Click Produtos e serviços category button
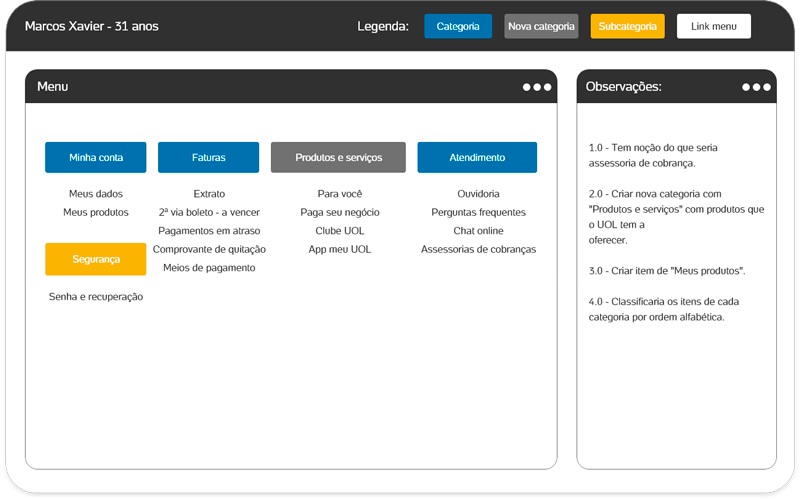This screenshot has width=800, height=500. [338, 158]
